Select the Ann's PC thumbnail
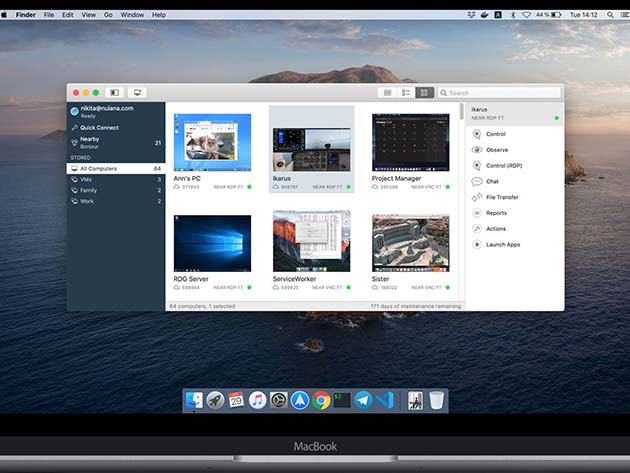Viewport: 630px width, 473px height. [212, 142]
